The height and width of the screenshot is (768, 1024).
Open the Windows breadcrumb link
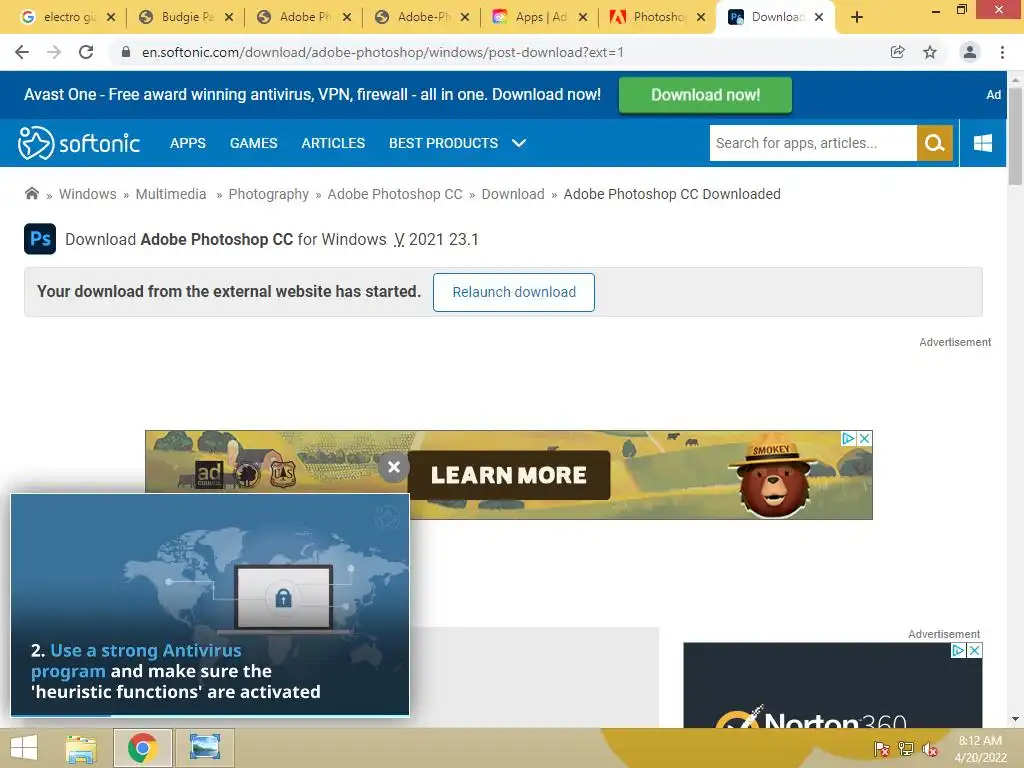point(88,194)
